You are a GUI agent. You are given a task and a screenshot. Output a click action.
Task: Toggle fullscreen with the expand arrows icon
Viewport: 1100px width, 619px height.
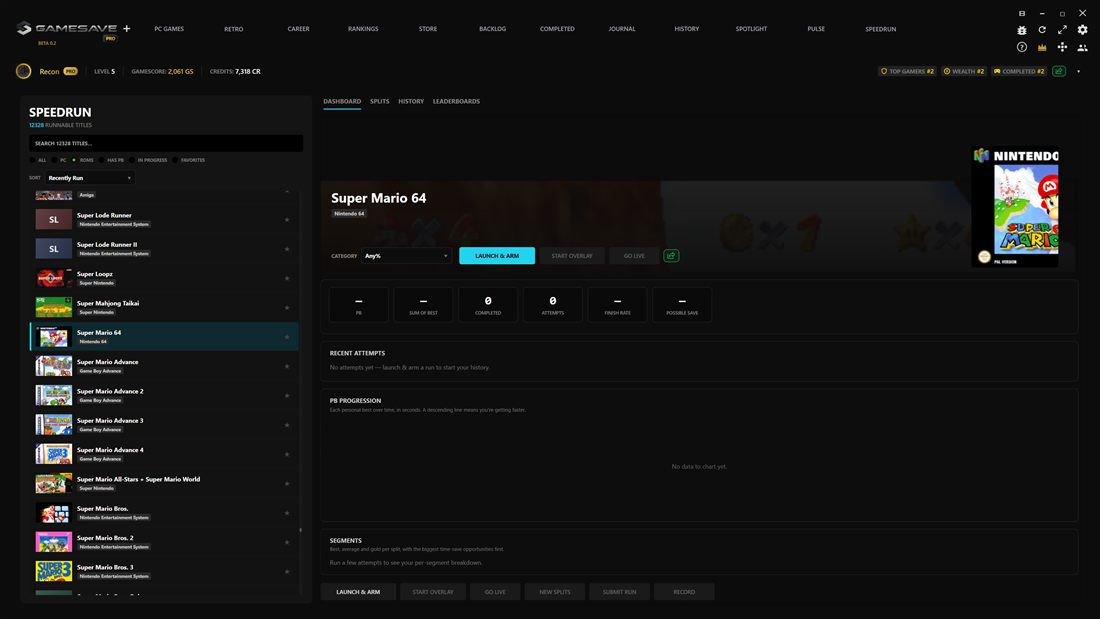click(x=1062, y=30)
